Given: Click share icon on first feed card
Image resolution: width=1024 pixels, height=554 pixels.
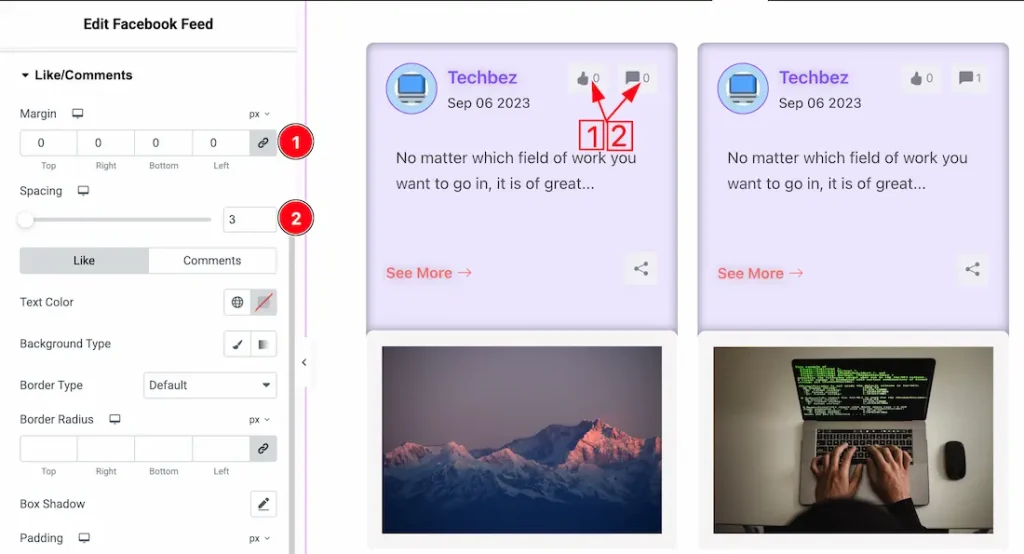Looking at the screenshot, I should pos(641,269).
